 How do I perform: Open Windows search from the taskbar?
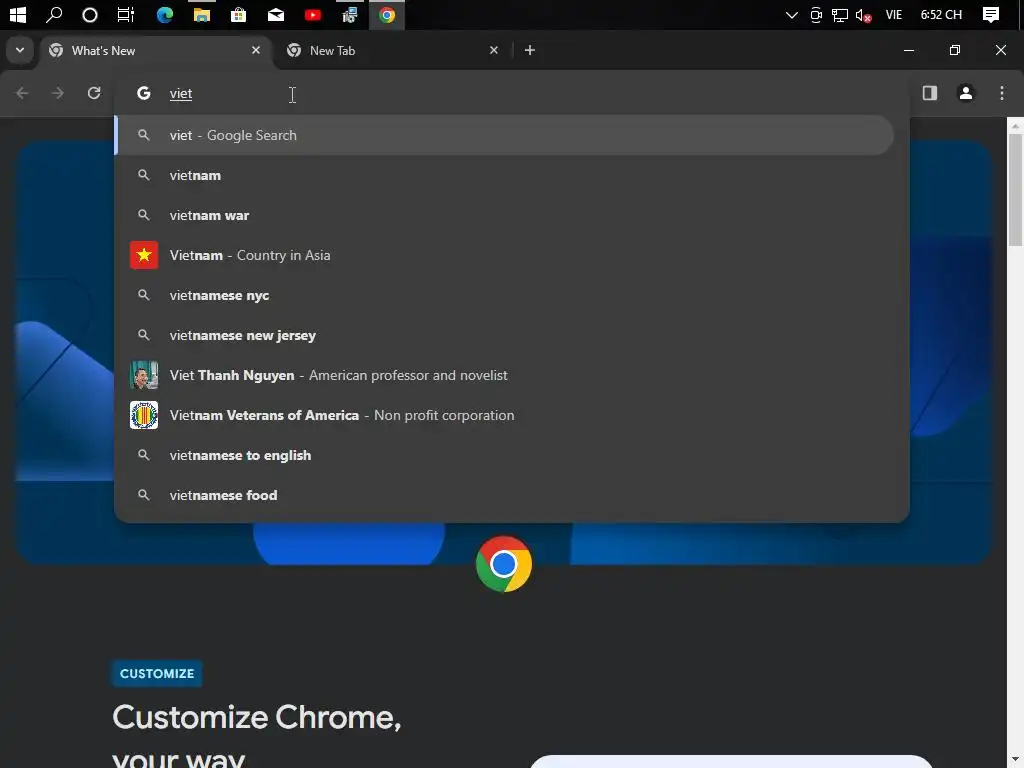tap(54, 14)
